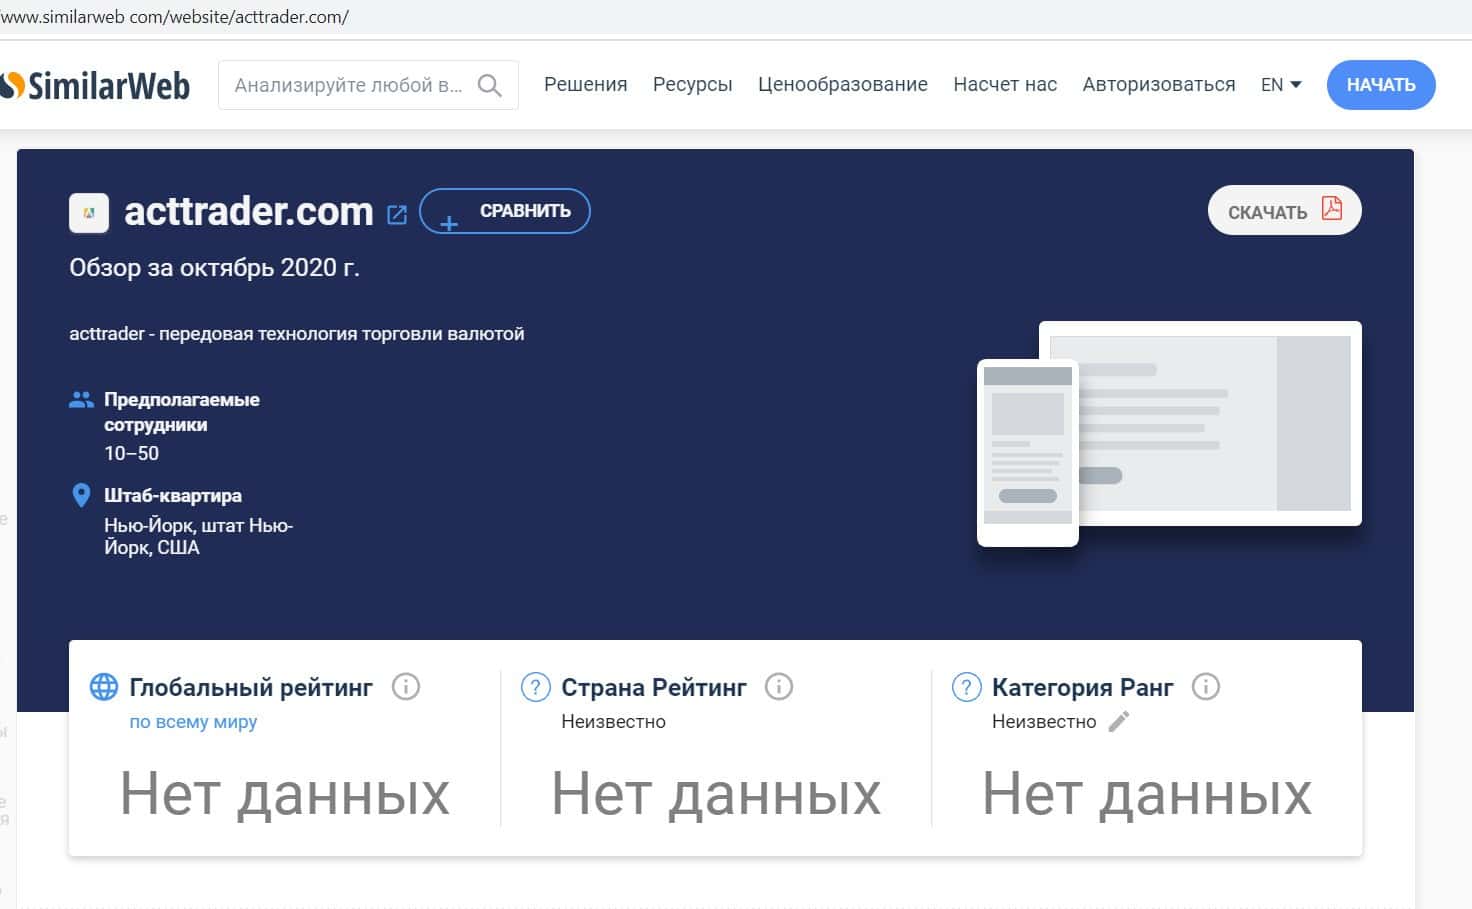Click Авторизоваться to sign in
The image size is (1472, 909).
coord(1159,85)
